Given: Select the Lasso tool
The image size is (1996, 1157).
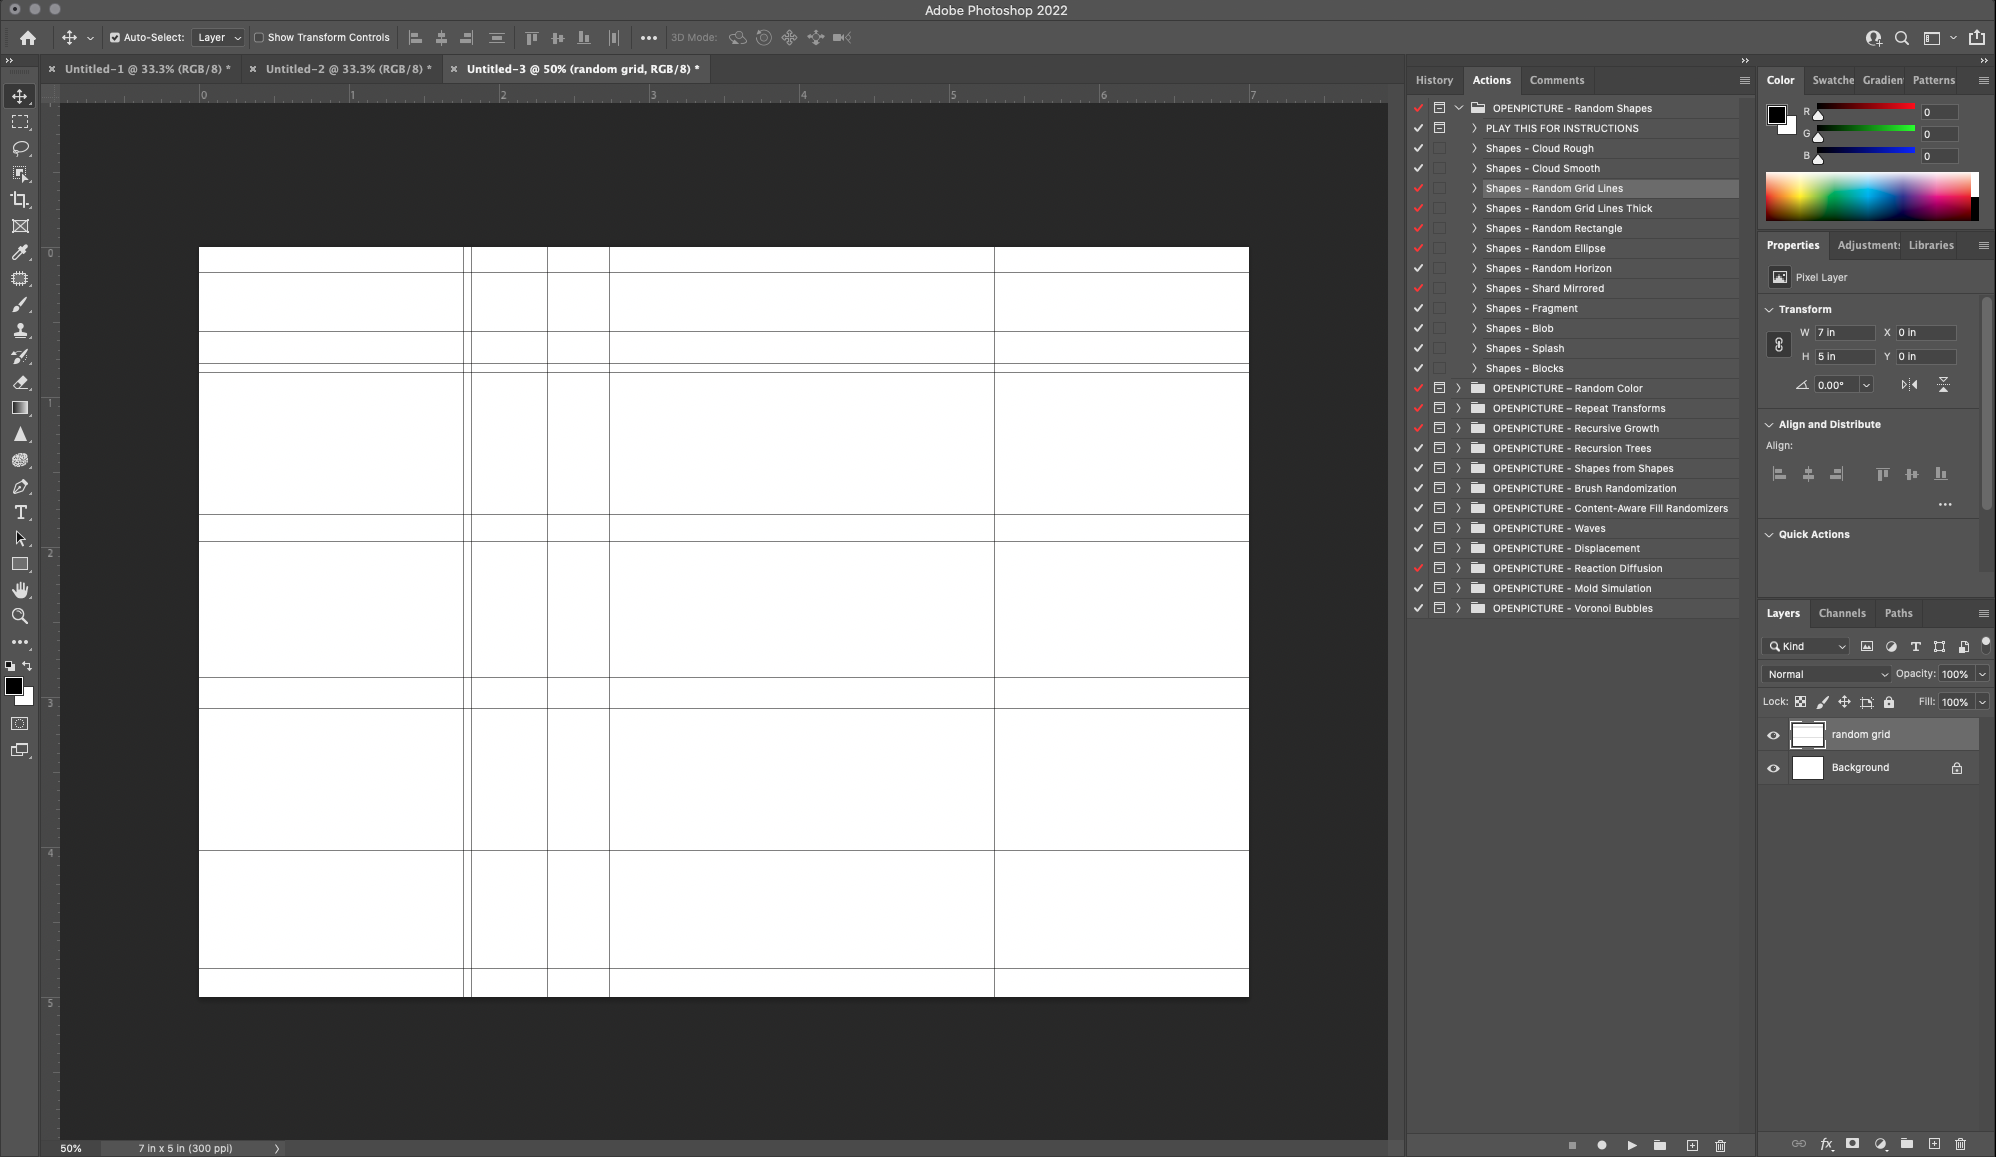Looking at the screenshot, I should [20, 148].
